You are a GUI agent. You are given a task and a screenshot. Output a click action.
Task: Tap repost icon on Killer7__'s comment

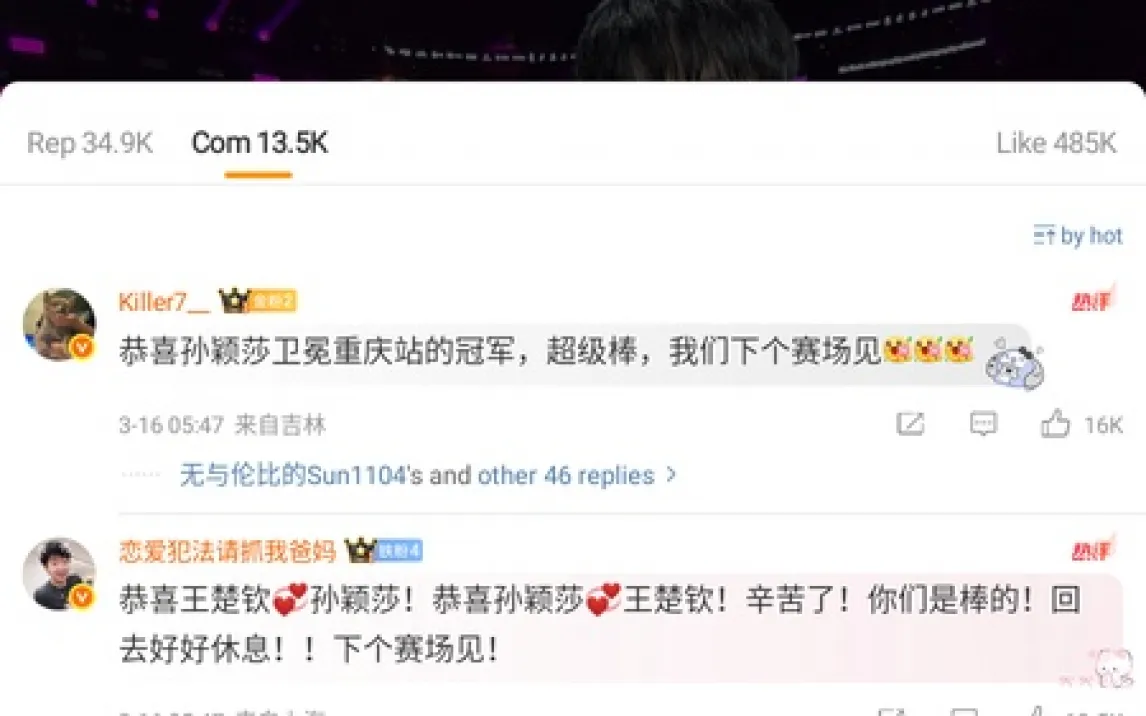(x=911, y=424)
